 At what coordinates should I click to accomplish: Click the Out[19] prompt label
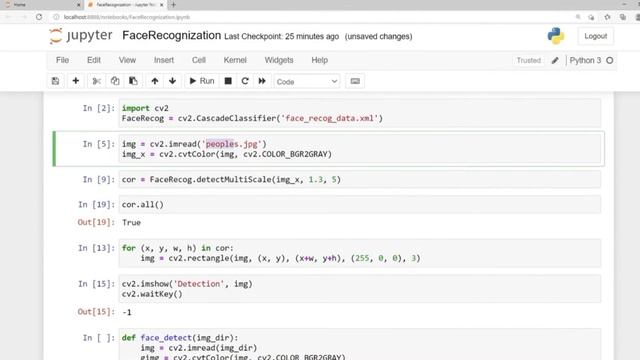[x=96, y=222]
